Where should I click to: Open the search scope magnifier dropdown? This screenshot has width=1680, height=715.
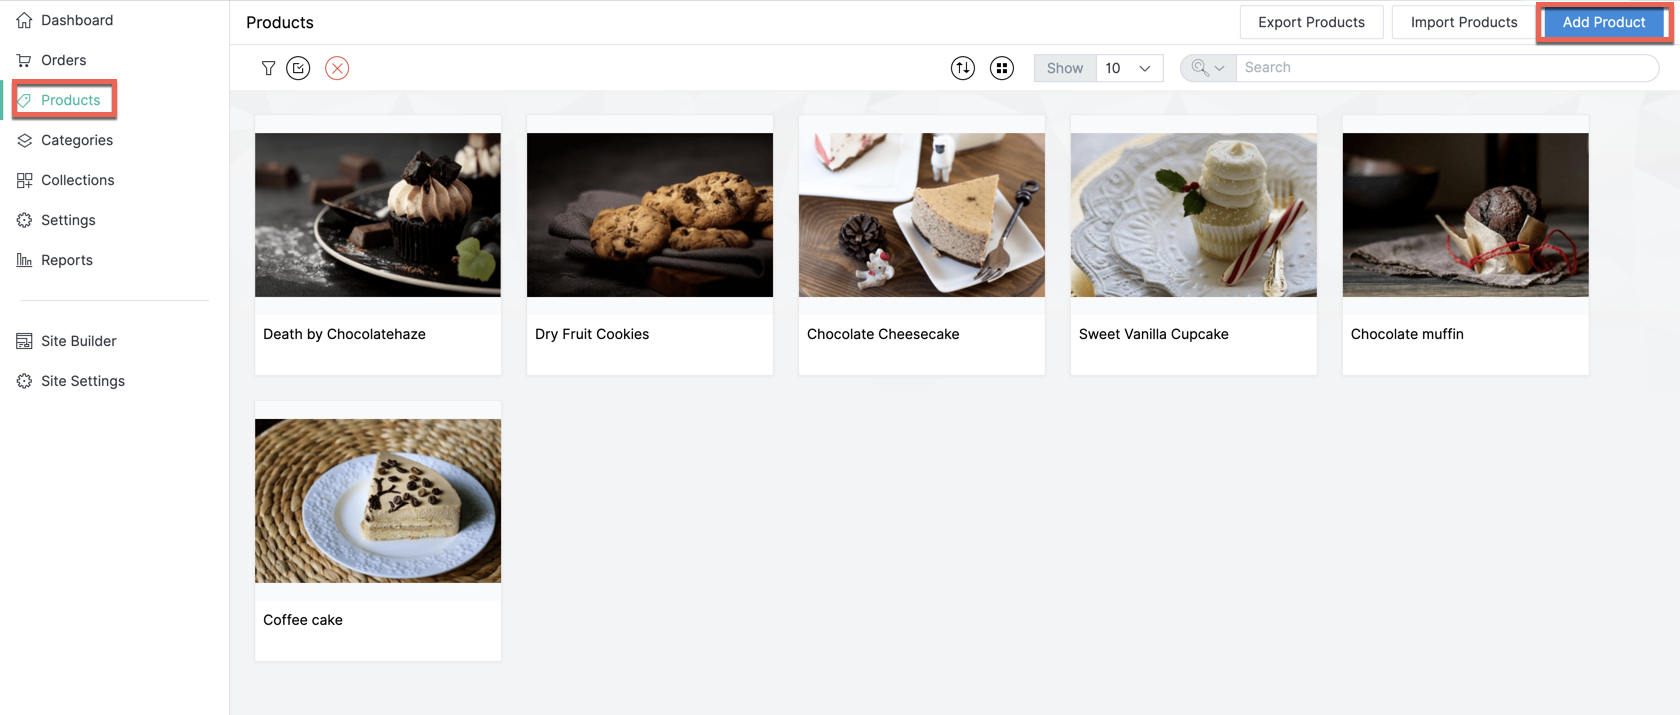coord(1208,68)
